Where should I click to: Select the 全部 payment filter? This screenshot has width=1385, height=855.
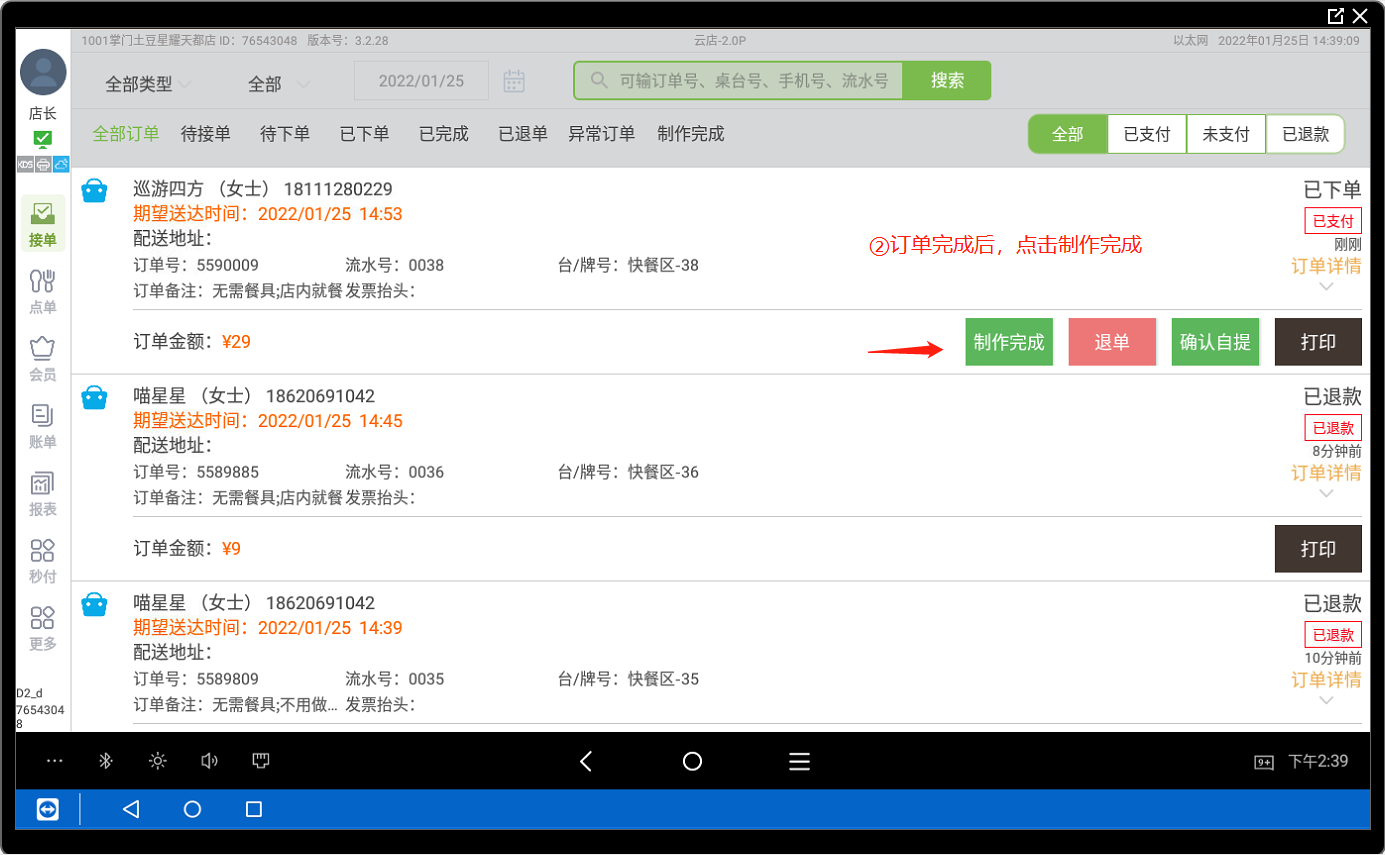click(1068, 134)
